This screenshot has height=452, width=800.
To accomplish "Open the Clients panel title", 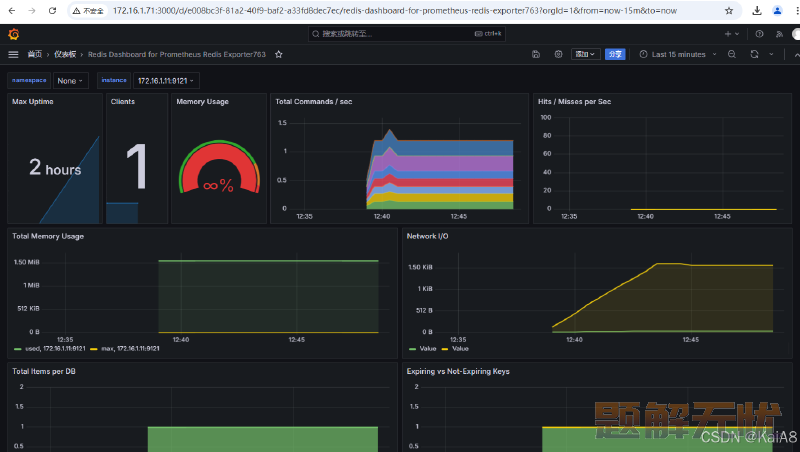I will [123, 102].
